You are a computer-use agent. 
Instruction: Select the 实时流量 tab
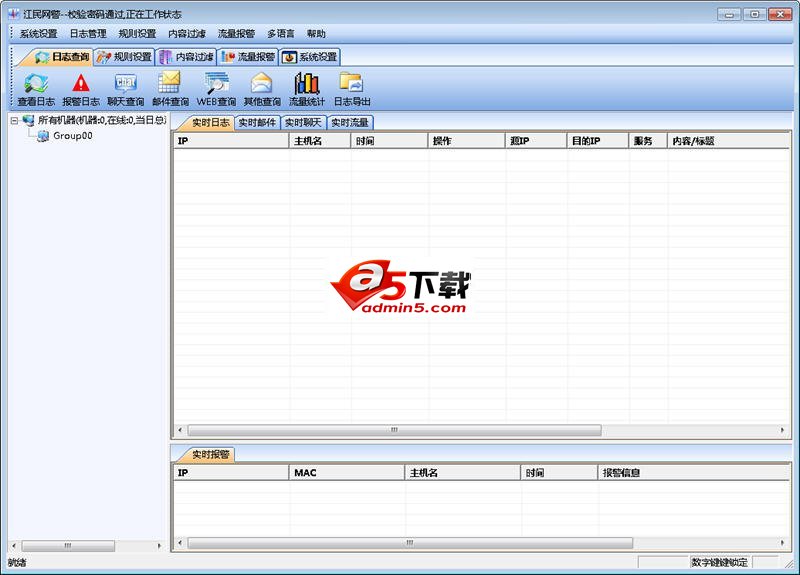pyautogui.click(x=350, y=122)
